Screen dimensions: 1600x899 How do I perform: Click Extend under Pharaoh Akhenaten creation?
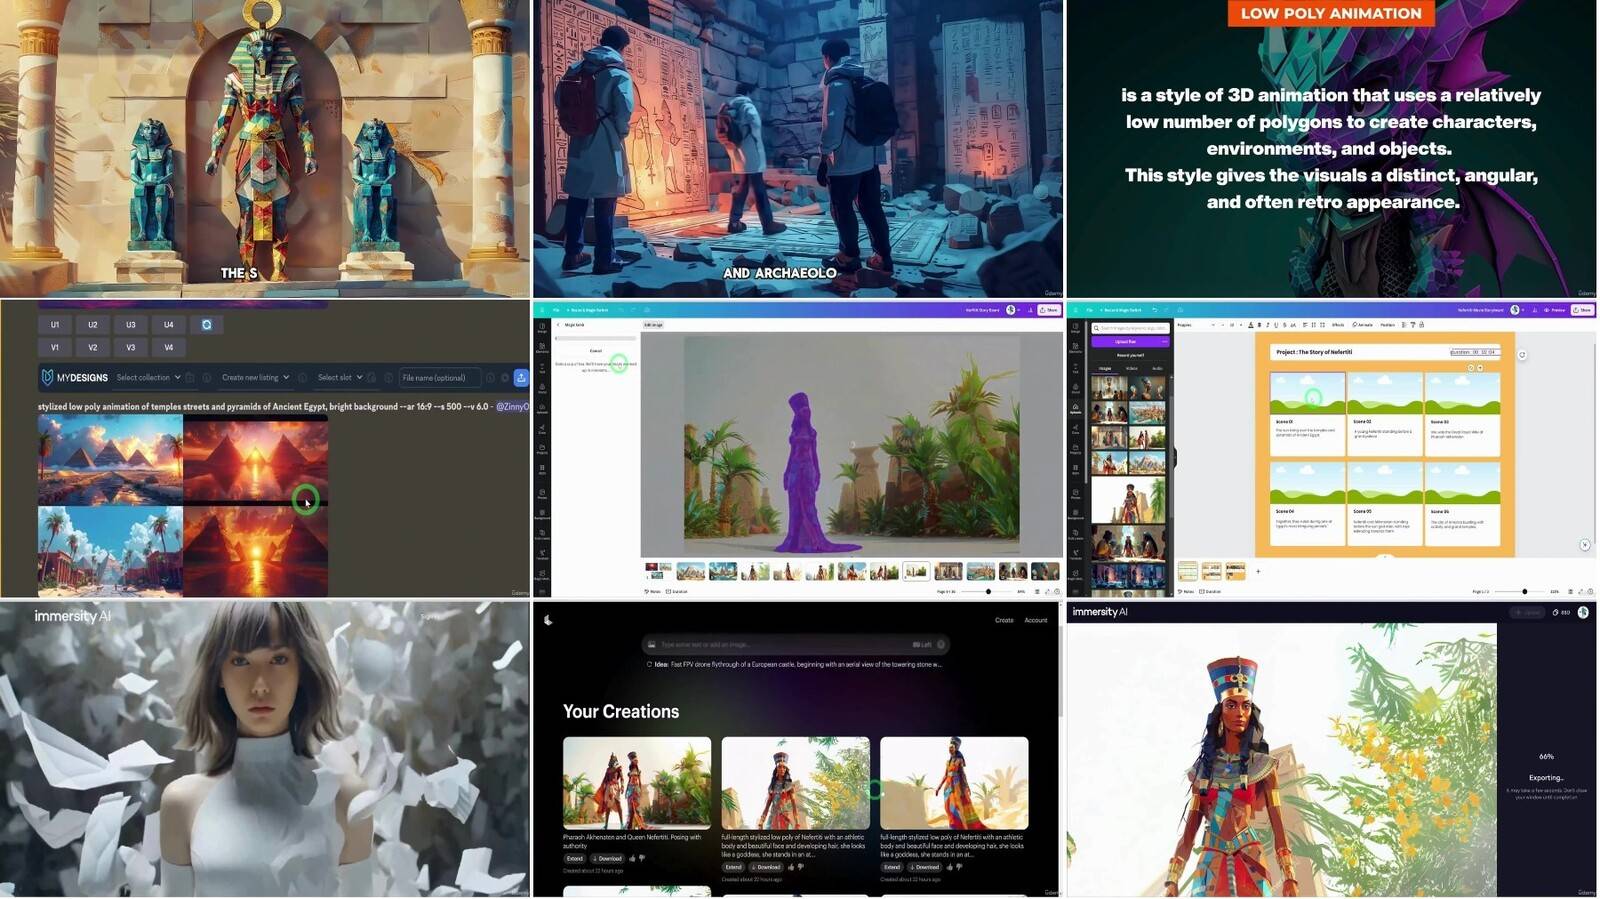(574, 858)
